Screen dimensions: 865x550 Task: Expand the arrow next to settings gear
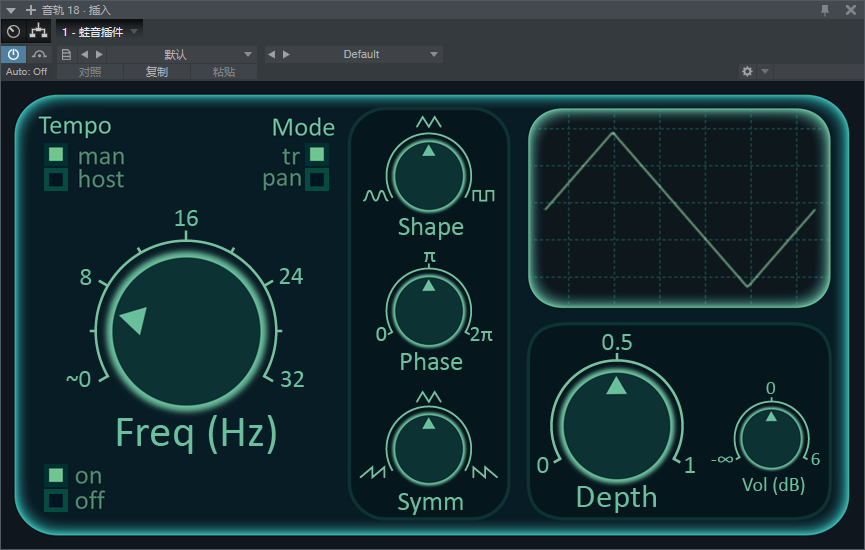(x=765, y=71)
